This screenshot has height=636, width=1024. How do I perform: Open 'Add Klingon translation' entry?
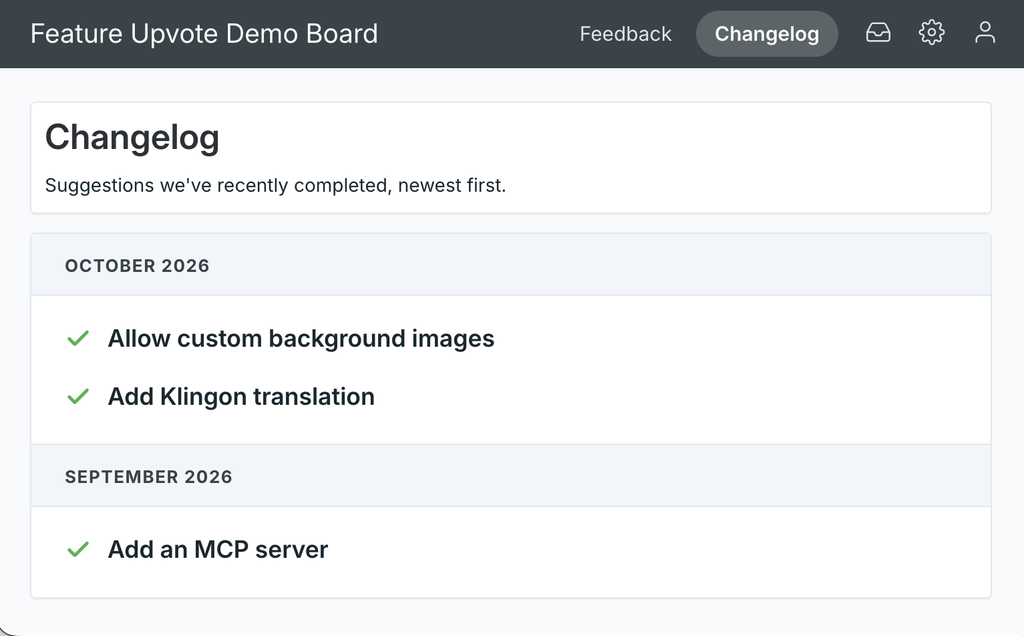coord(241,396)
